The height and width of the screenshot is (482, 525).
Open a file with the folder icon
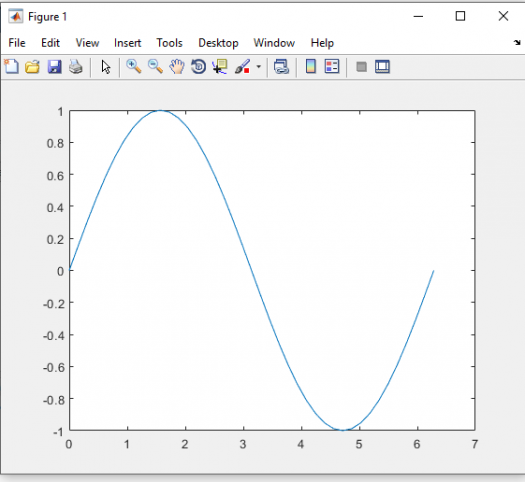point(32,67)
